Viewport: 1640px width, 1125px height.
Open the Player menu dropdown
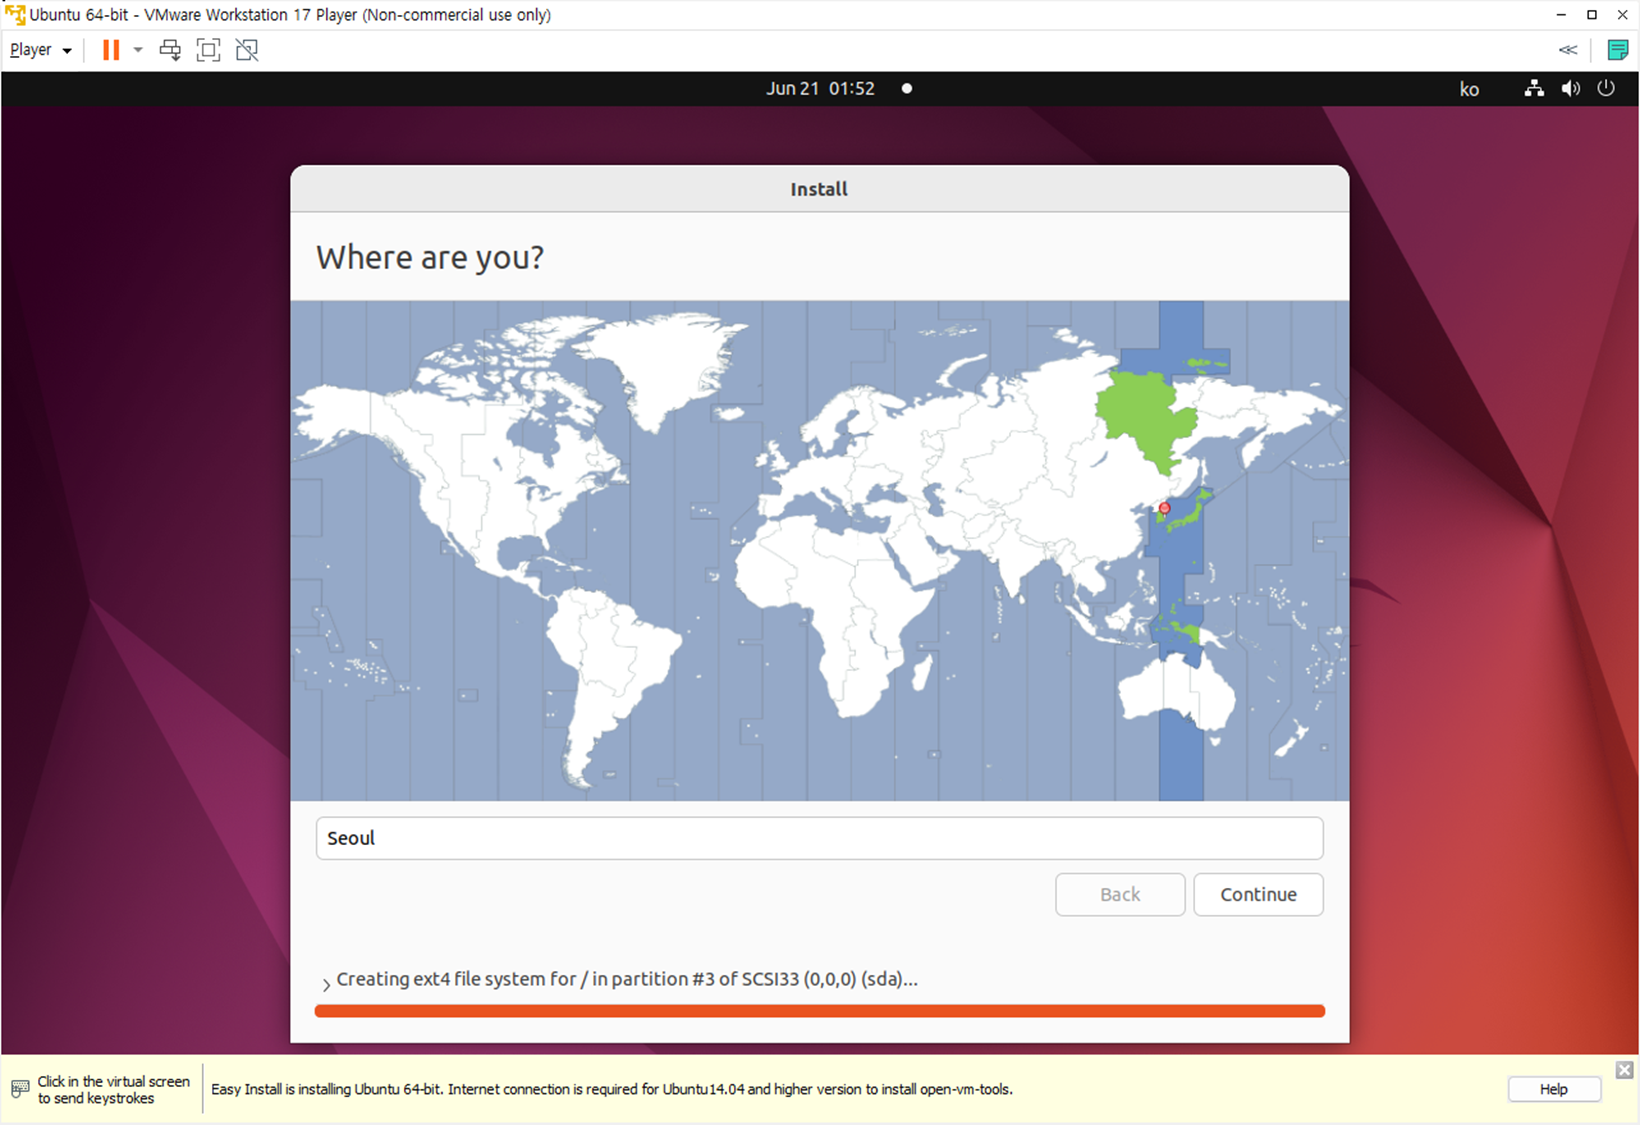40,50
